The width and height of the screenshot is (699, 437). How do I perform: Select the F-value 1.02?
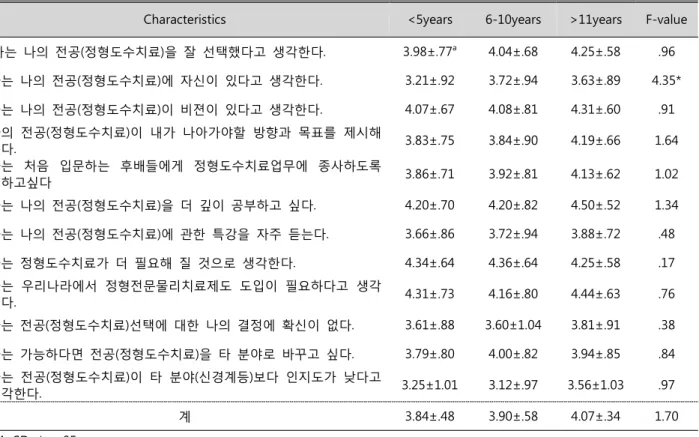click(x=666, y=174)
